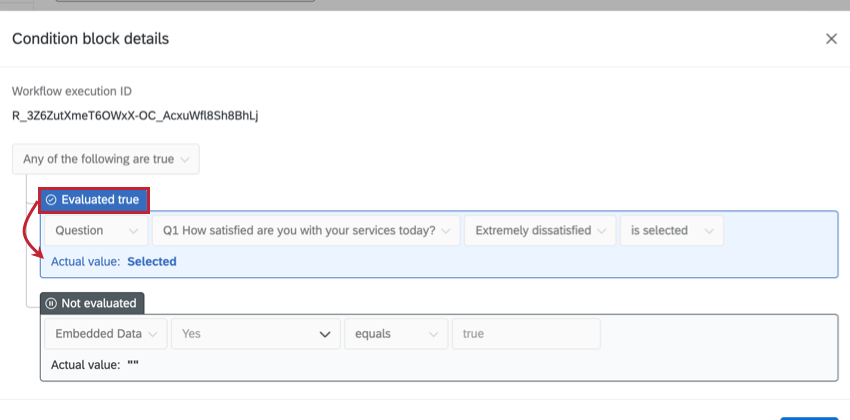Screen dimensions: 850x420
Task: Click the Evaluated true badge
Action: tap(94, 200)
